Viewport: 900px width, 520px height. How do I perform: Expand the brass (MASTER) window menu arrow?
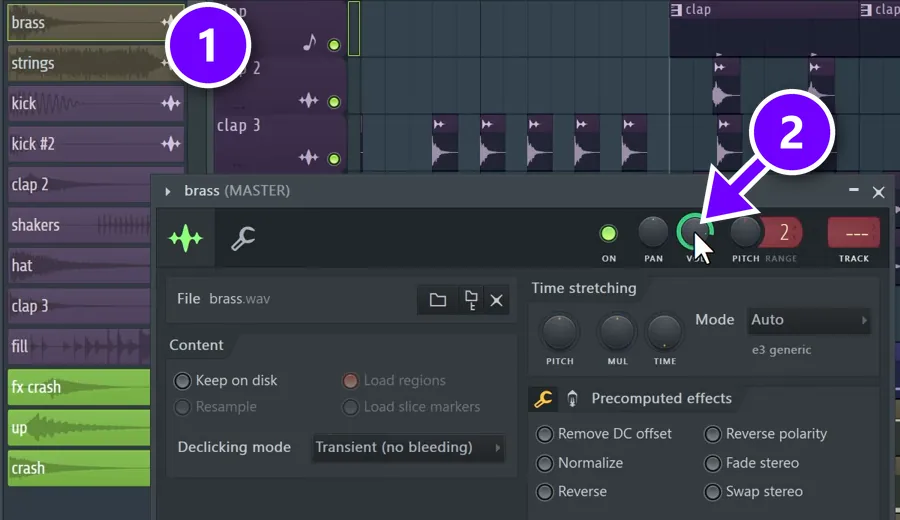click(168, 192)
